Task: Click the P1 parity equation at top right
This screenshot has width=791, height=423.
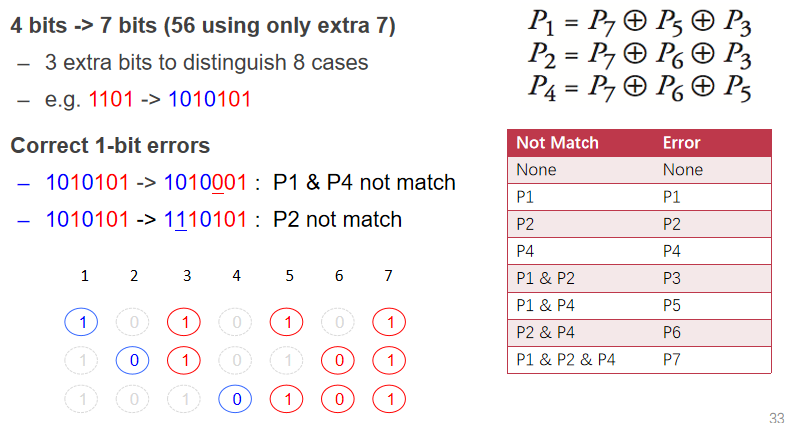Action: (x=640, y=21)
